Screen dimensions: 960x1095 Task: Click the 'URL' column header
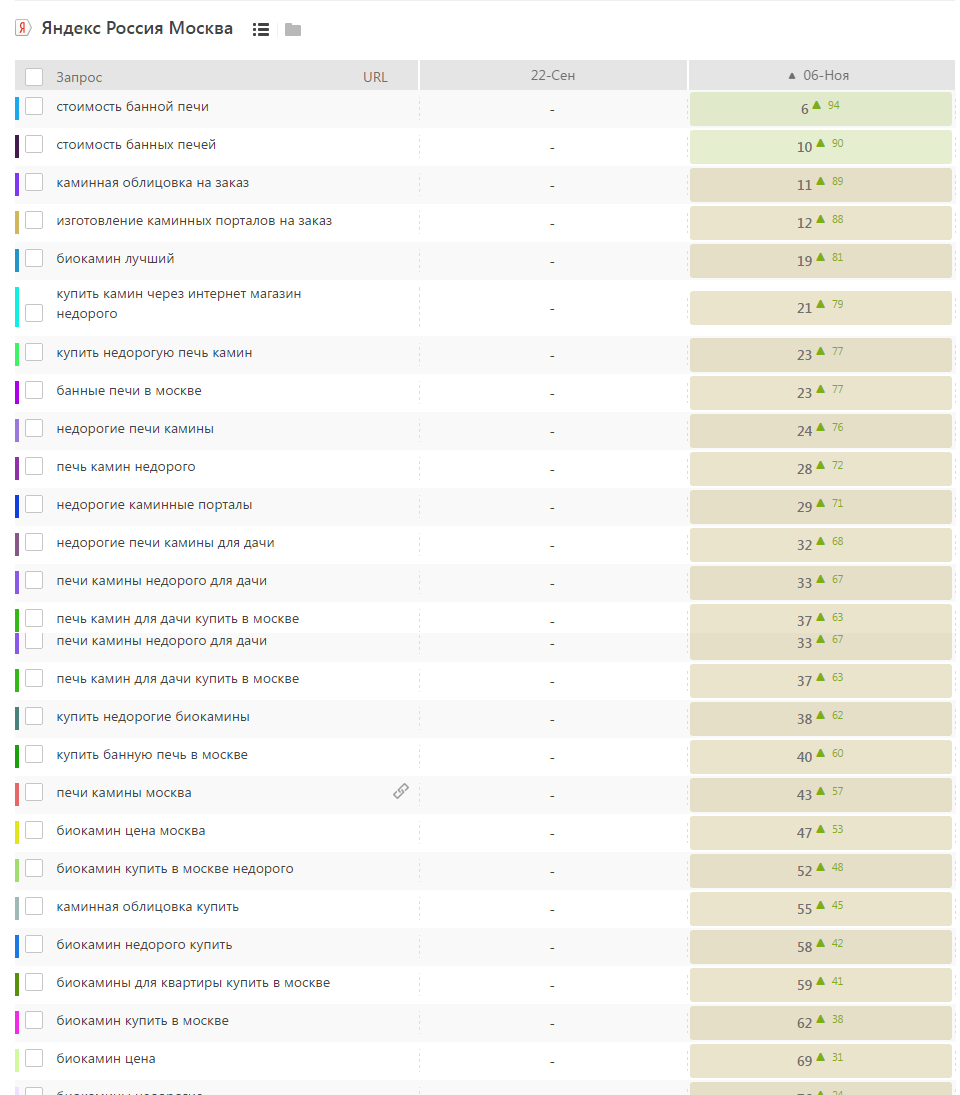(x=375, y=77)
